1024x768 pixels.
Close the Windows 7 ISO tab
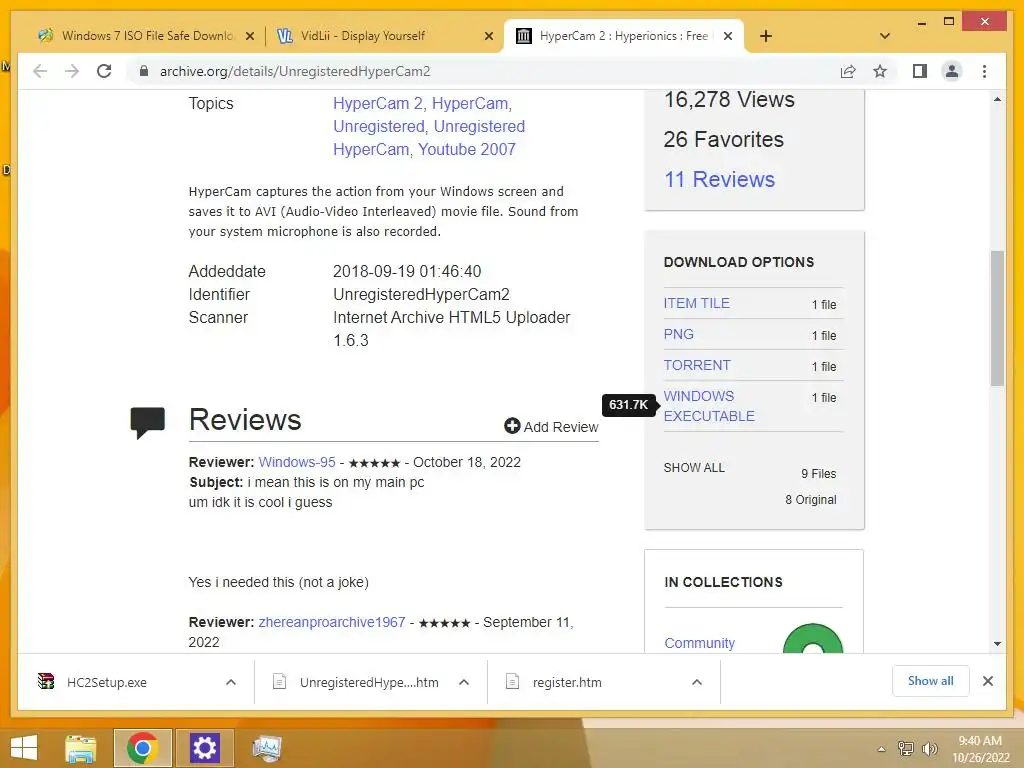click(x=249, y=36)
